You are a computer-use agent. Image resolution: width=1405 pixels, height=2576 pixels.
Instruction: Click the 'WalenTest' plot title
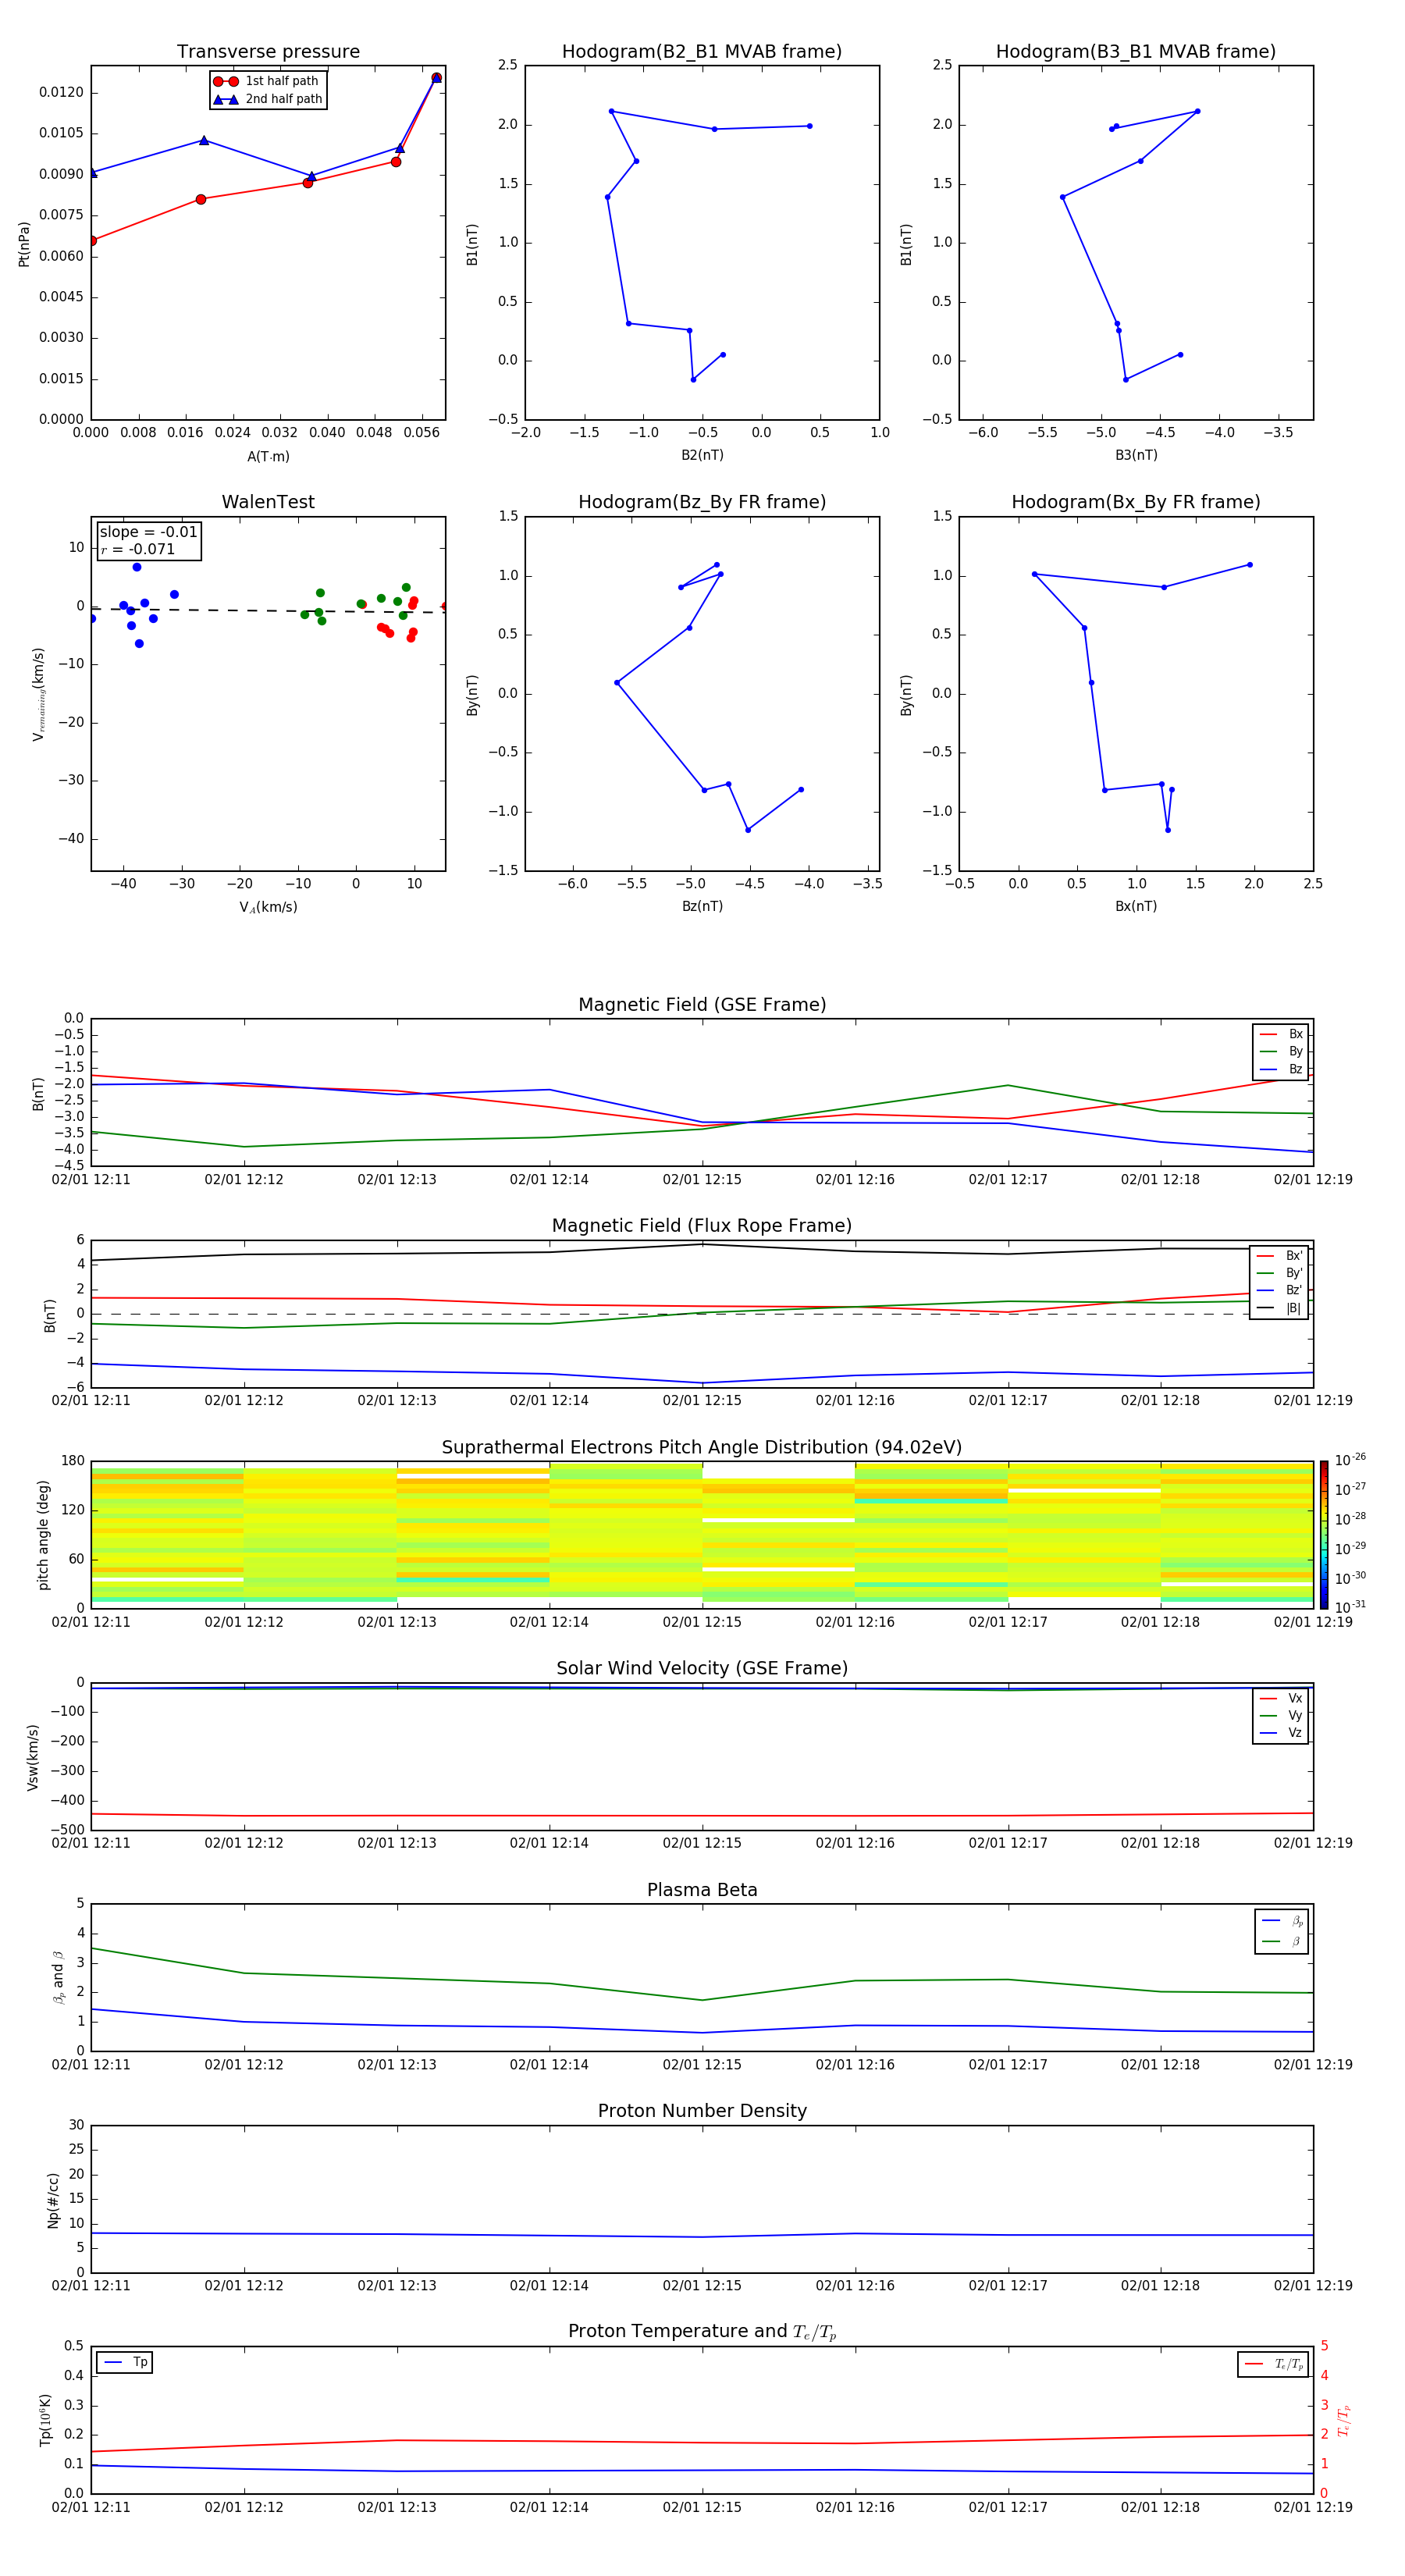pyautogui.click(x=268, y=502)
